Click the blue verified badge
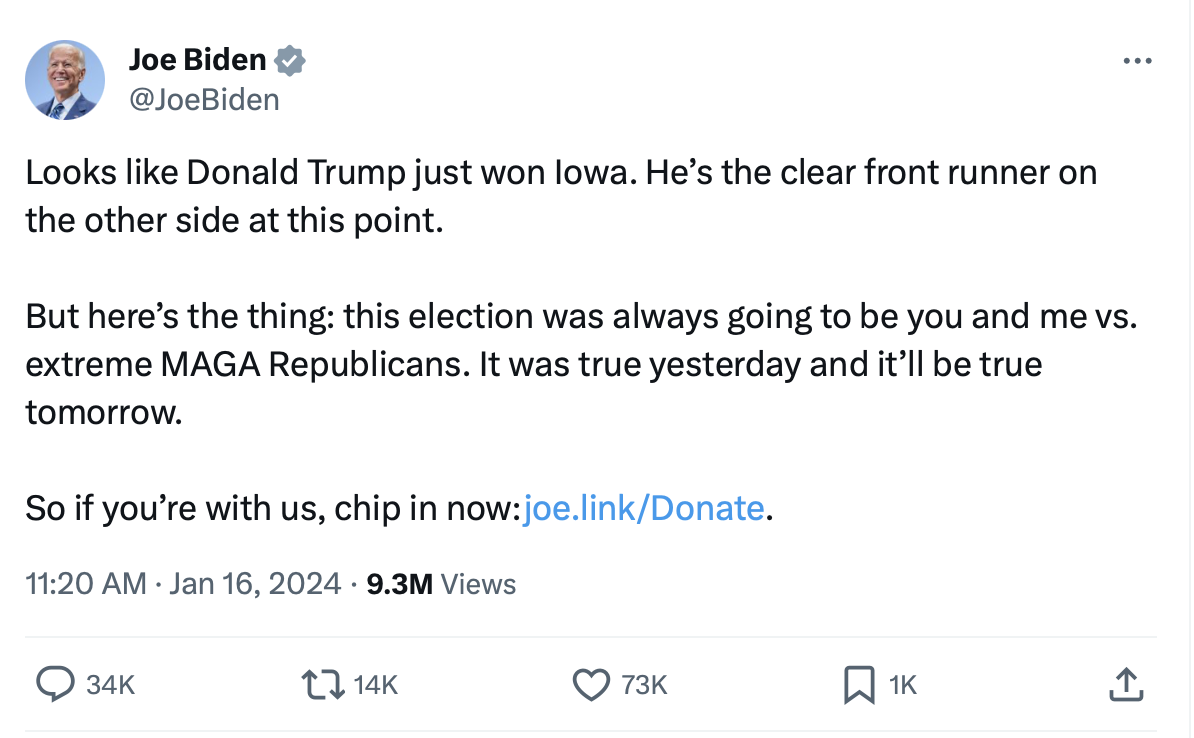Image resolution: width=1194 pixels, height=738 pixels. (290, 61)
